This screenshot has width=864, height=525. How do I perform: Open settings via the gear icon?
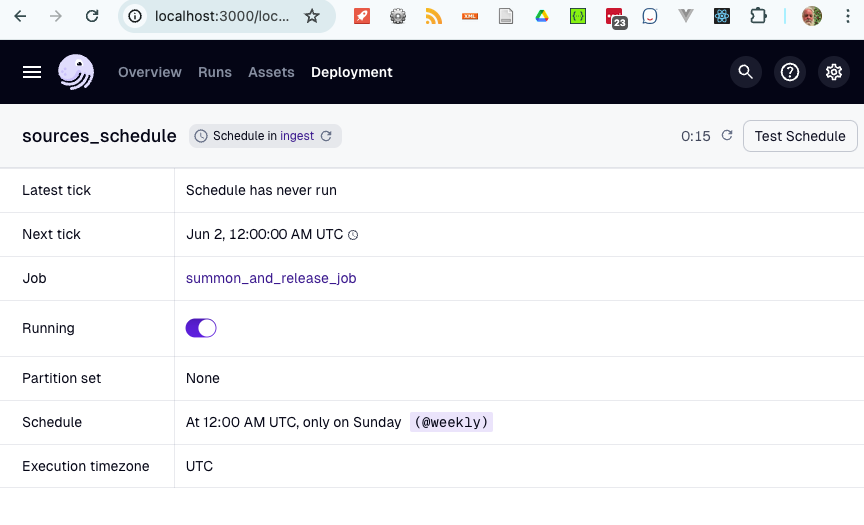834,72
